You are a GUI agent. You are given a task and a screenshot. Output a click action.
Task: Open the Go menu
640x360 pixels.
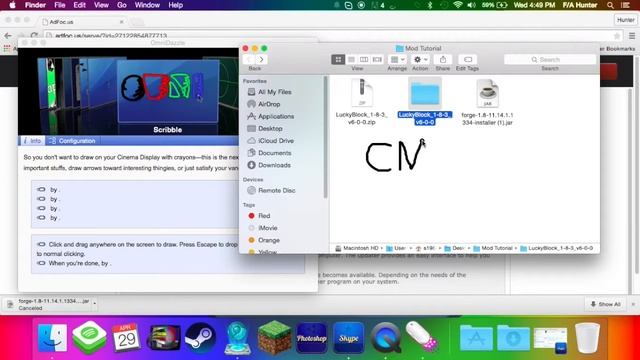click(x=122, y=5)
